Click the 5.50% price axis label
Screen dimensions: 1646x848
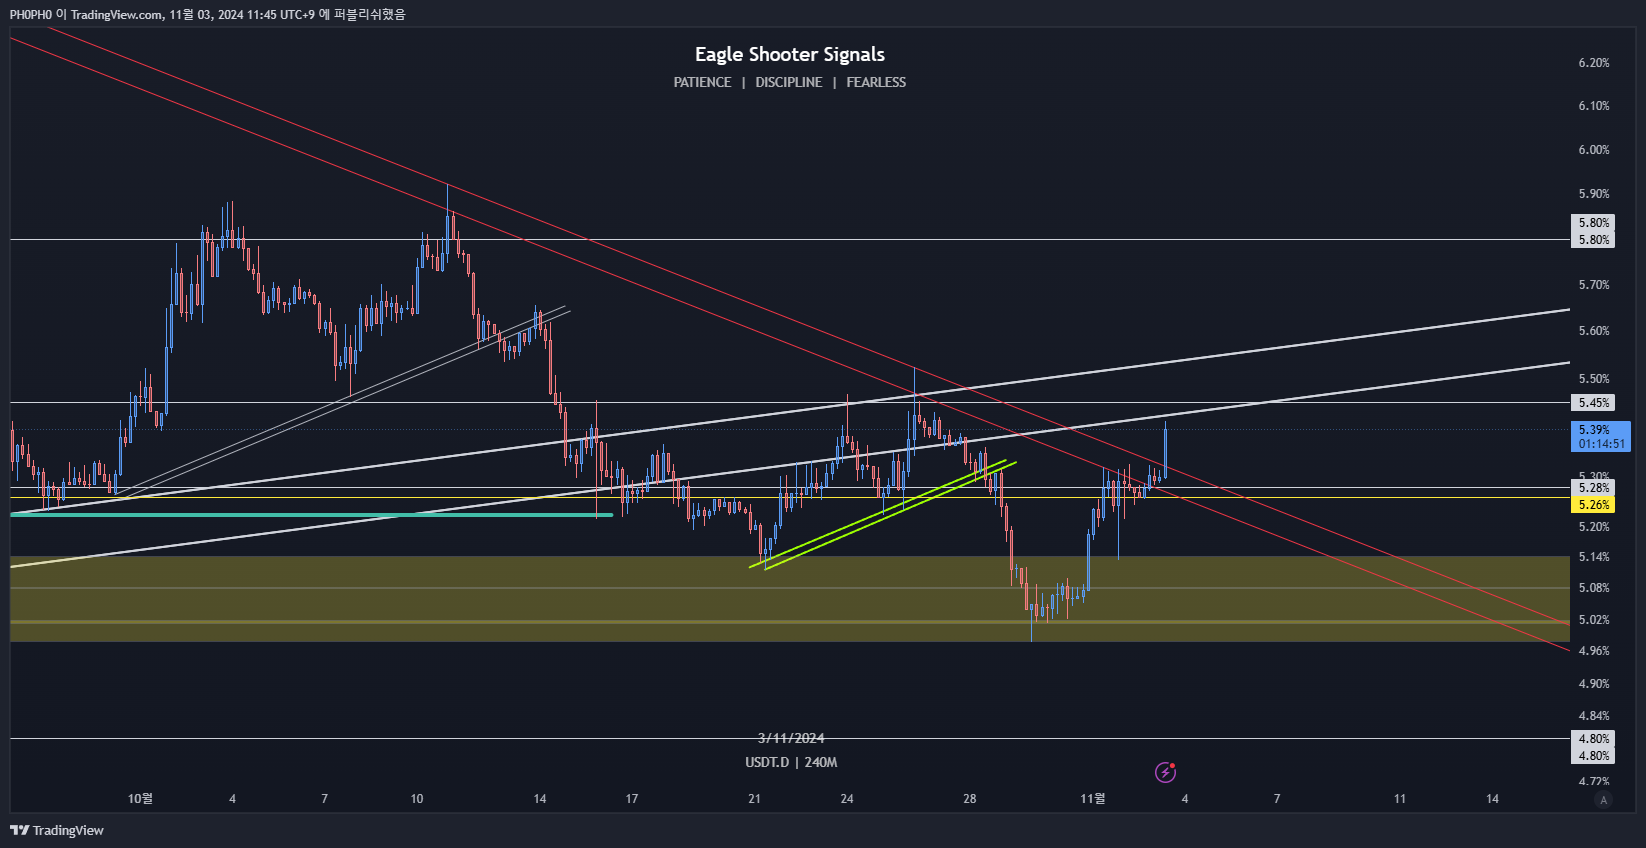point(1594,379)
